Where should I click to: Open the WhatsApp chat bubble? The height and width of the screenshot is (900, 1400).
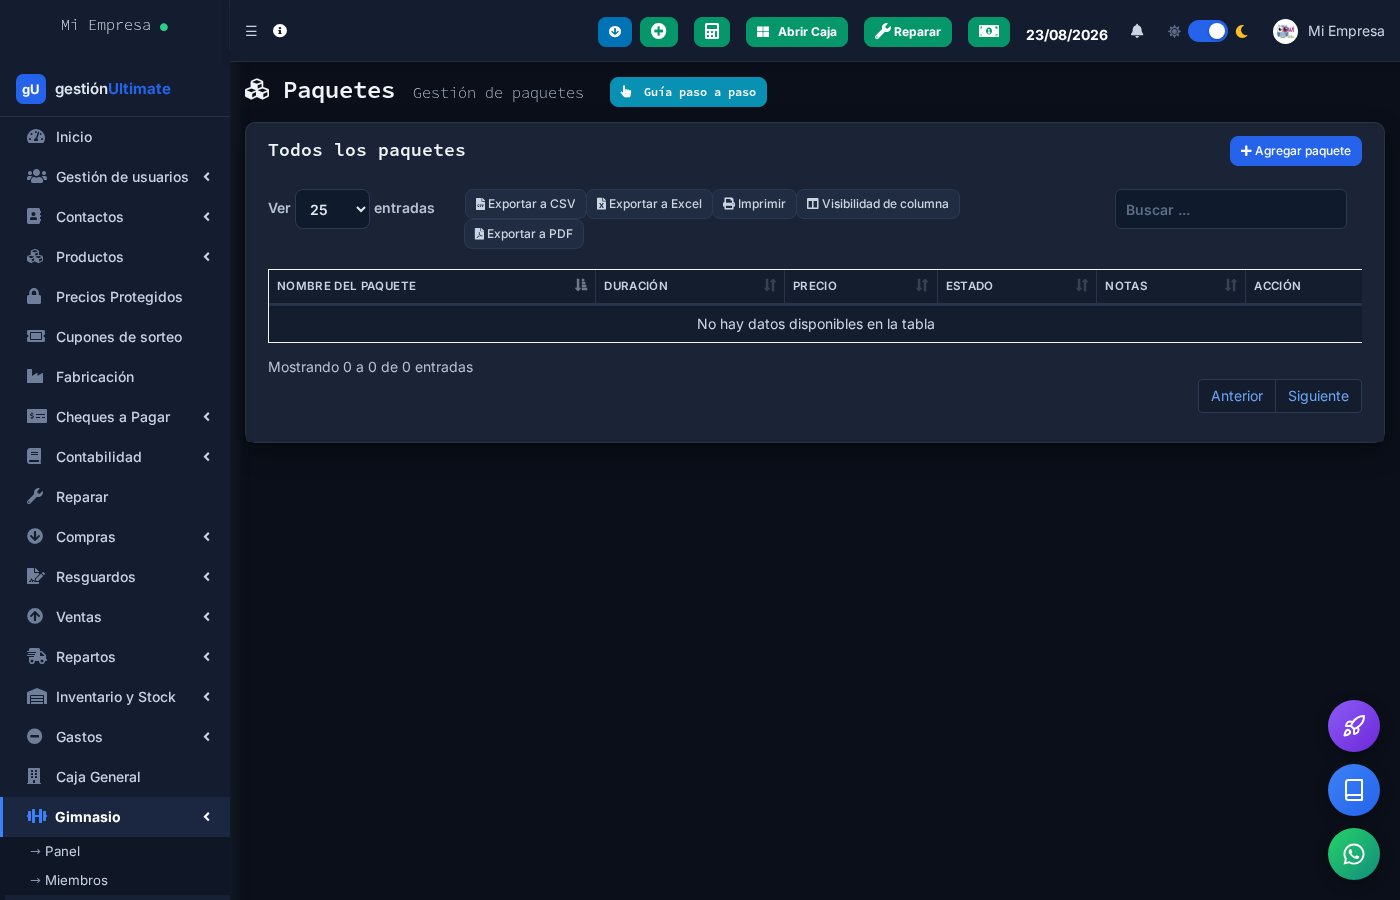[x=1354, y=854]
